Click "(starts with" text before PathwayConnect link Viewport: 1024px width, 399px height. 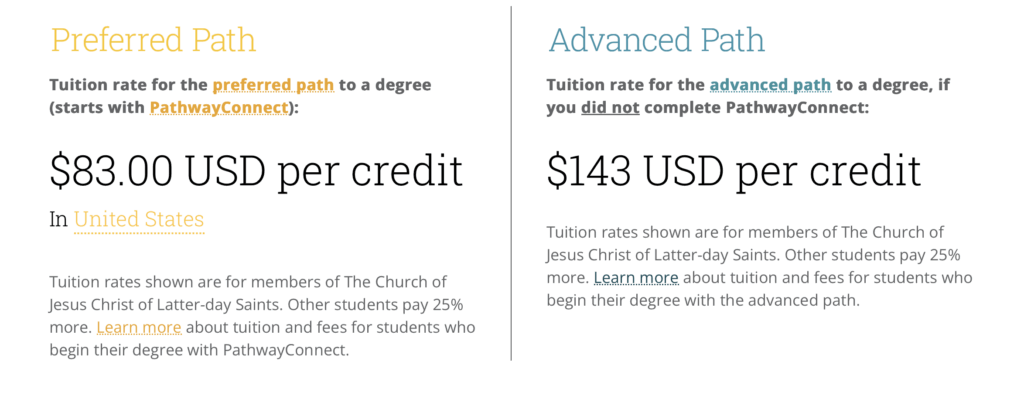point(98,107)
